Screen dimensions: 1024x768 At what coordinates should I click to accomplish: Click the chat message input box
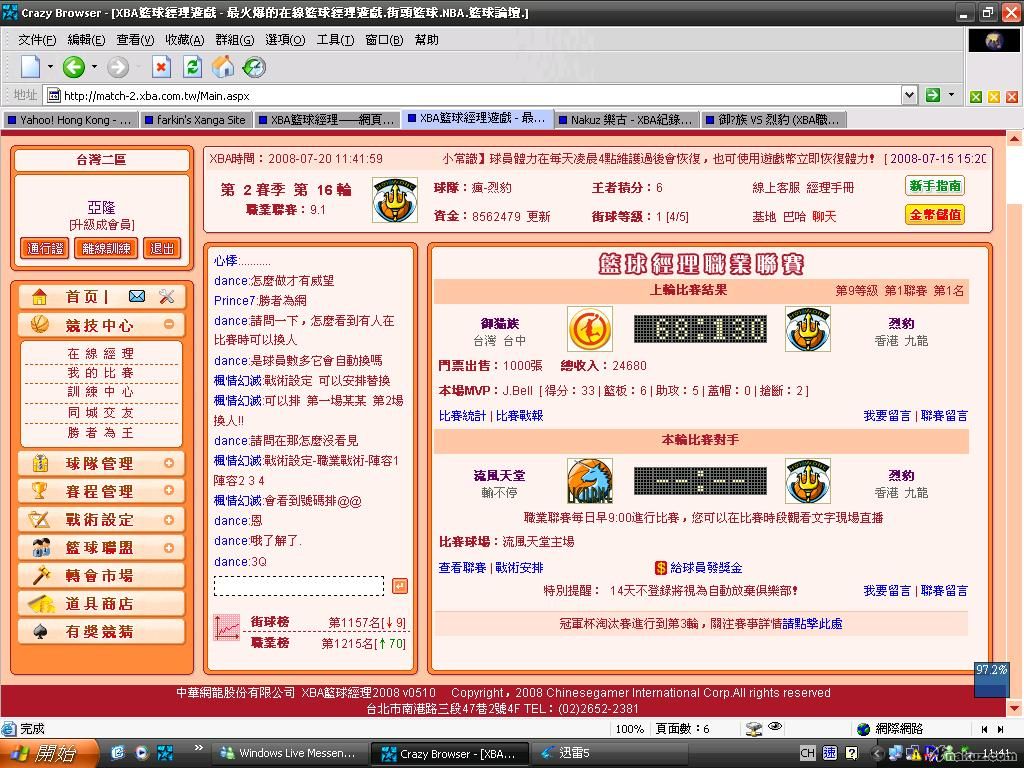click(299, 586)
